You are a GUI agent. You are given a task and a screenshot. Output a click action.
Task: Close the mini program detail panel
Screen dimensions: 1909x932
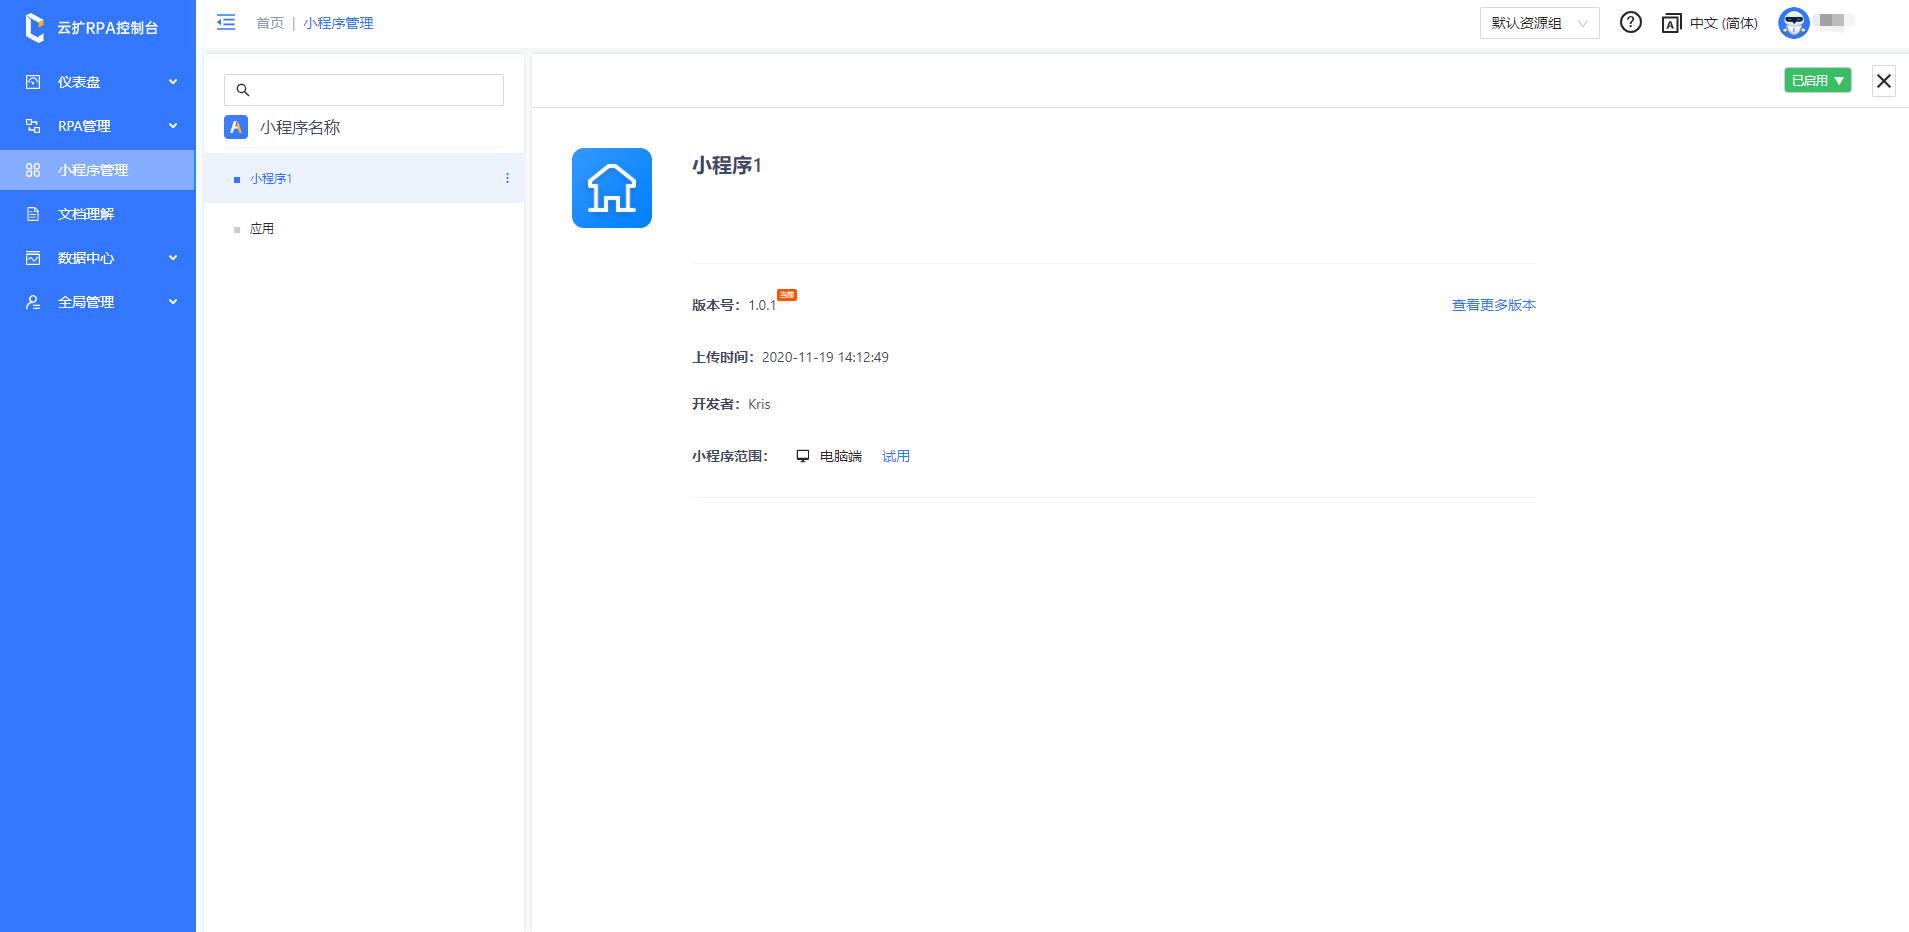1883,81
